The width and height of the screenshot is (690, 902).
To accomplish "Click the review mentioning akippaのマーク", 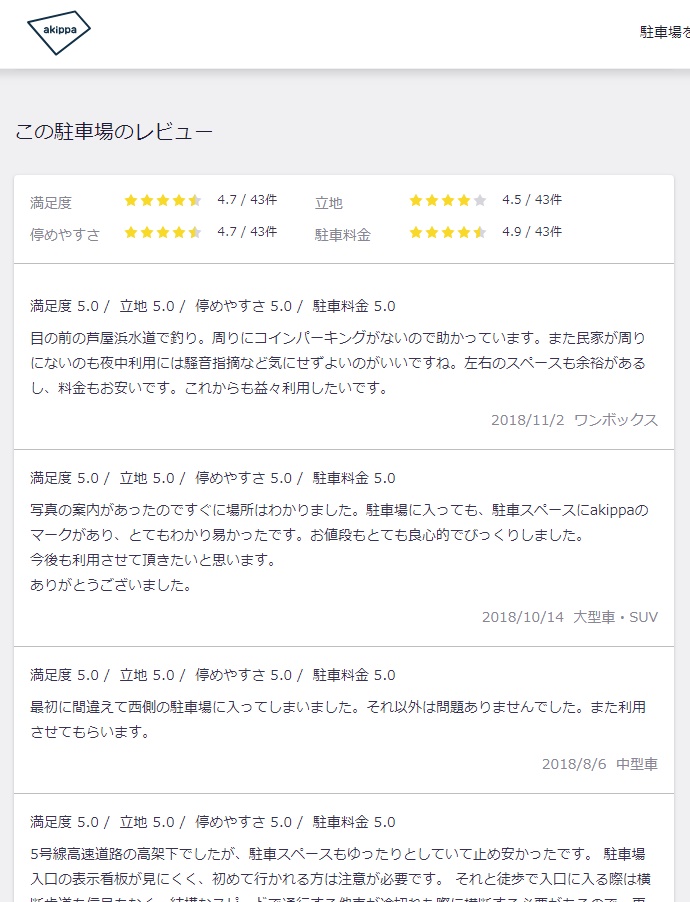I will pos(339,548).
